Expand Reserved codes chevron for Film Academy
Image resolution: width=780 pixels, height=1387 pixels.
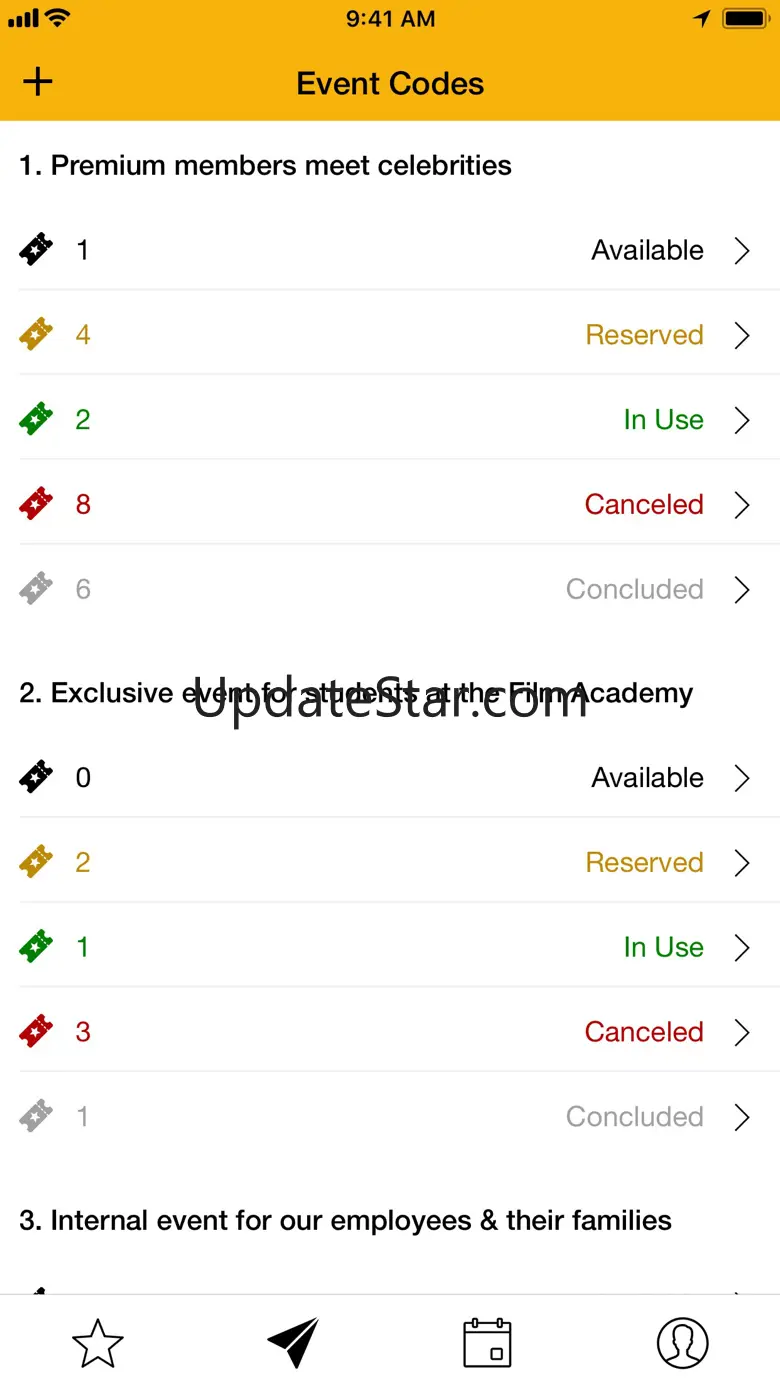click(x=742, y=862)
